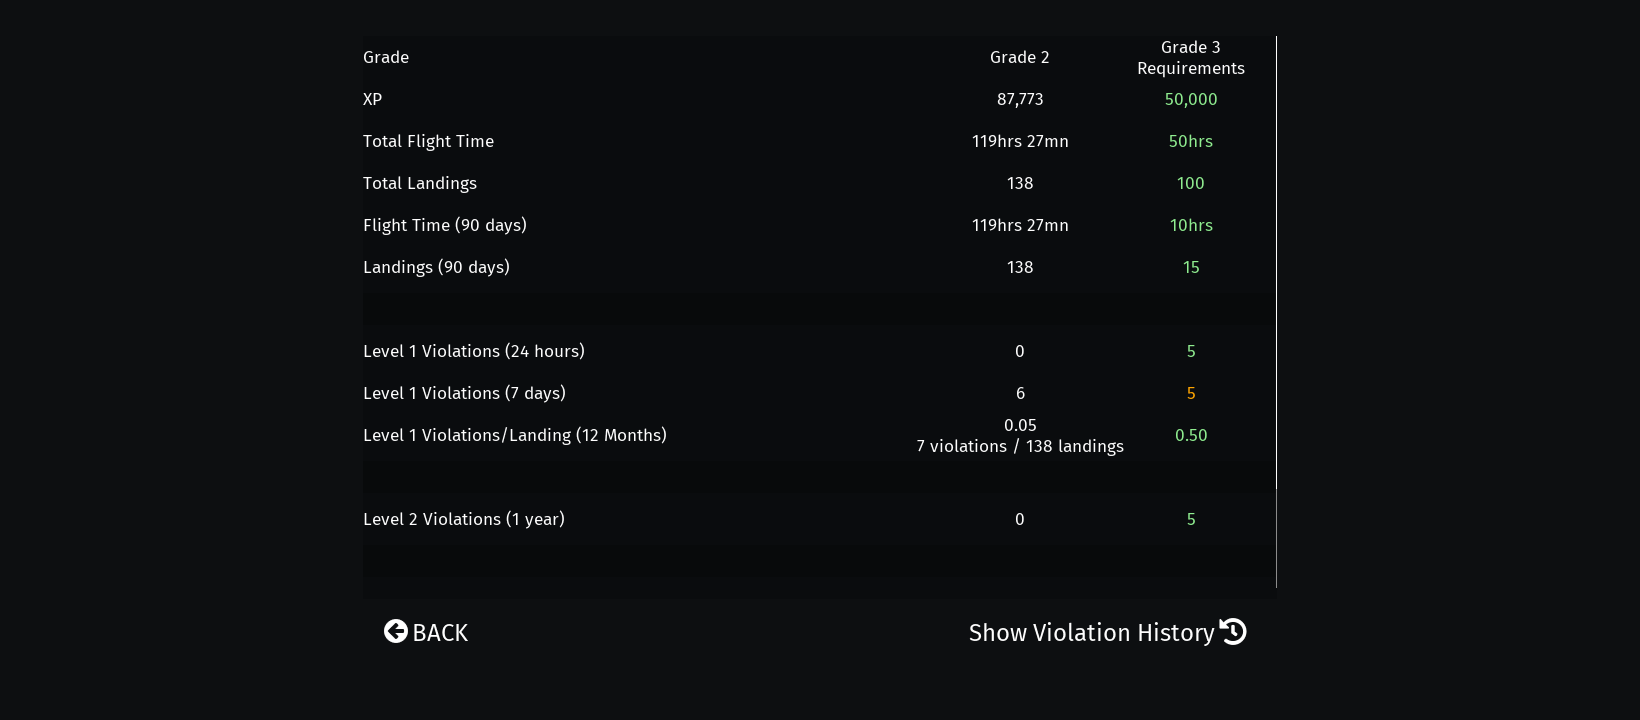Open Show Violation History
This screenshot has height=720, width=1640.
click(x=1091, y=633)
